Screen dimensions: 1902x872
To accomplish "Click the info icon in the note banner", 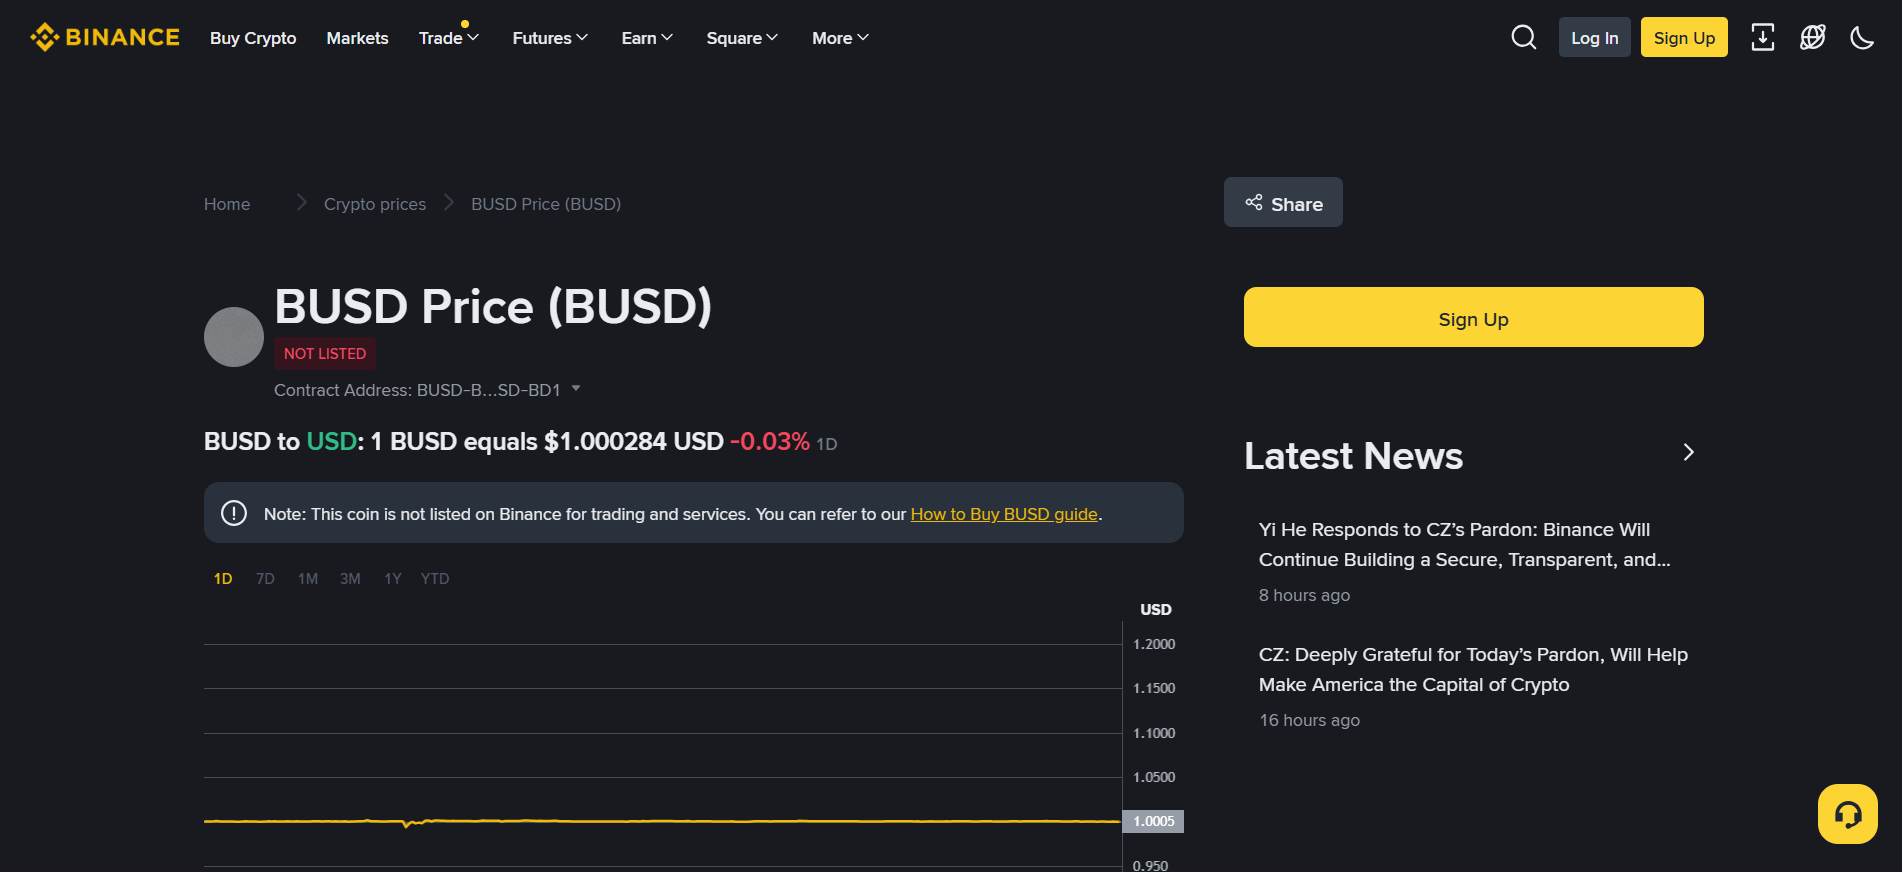I will click(x=234, y=513).
